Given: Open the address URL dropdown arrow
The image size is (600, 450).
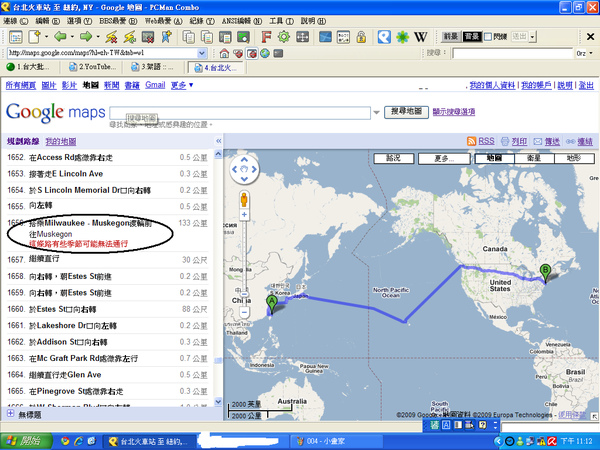Looking at the screenshot, I should pos(202,53).
